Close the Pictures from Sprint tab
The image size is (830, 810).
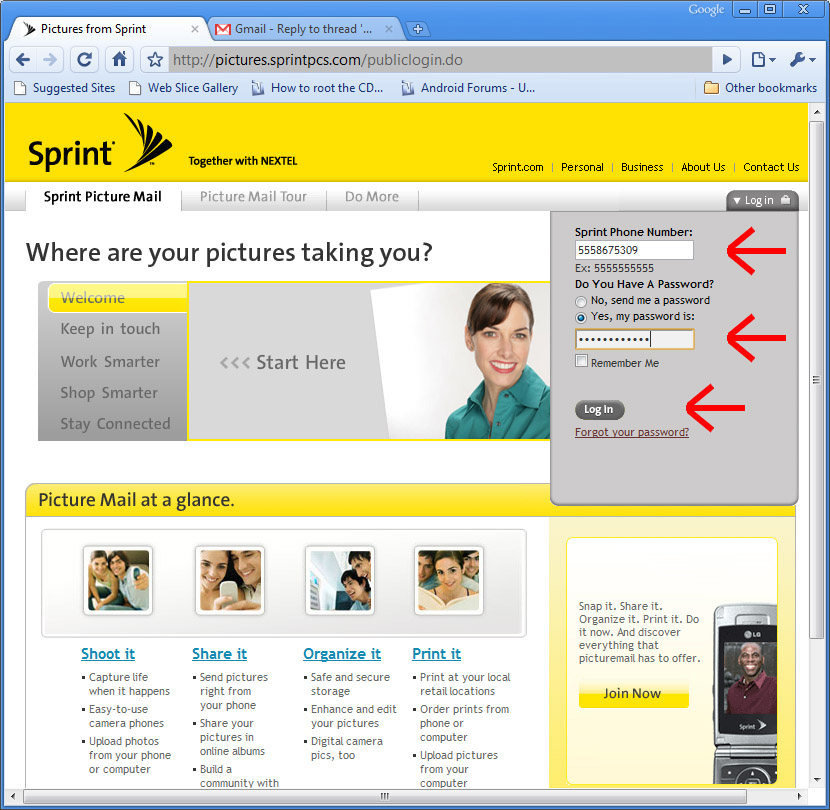(x=195, y=29)
